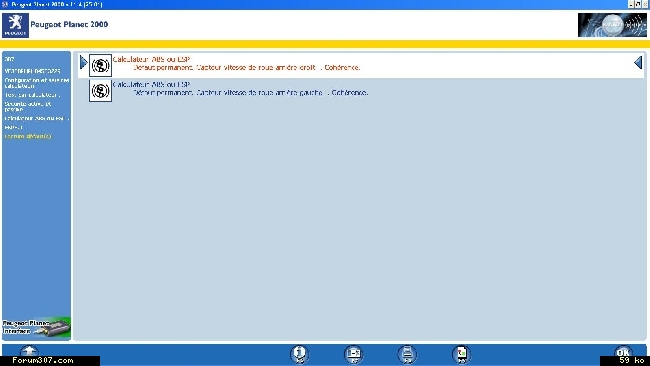Click the Peugeot Planet Interface image
This screenshot has width=650, height=366.
[36, 328]
